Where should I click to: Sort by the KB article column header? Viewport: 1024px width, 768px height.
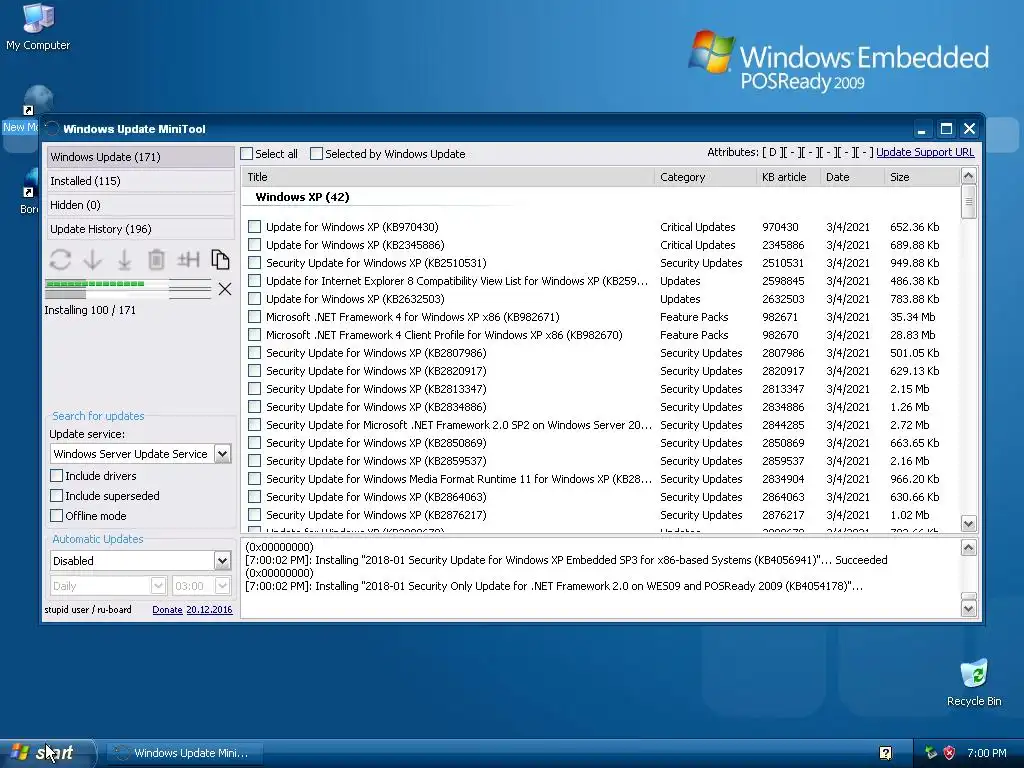coord(788,177)
